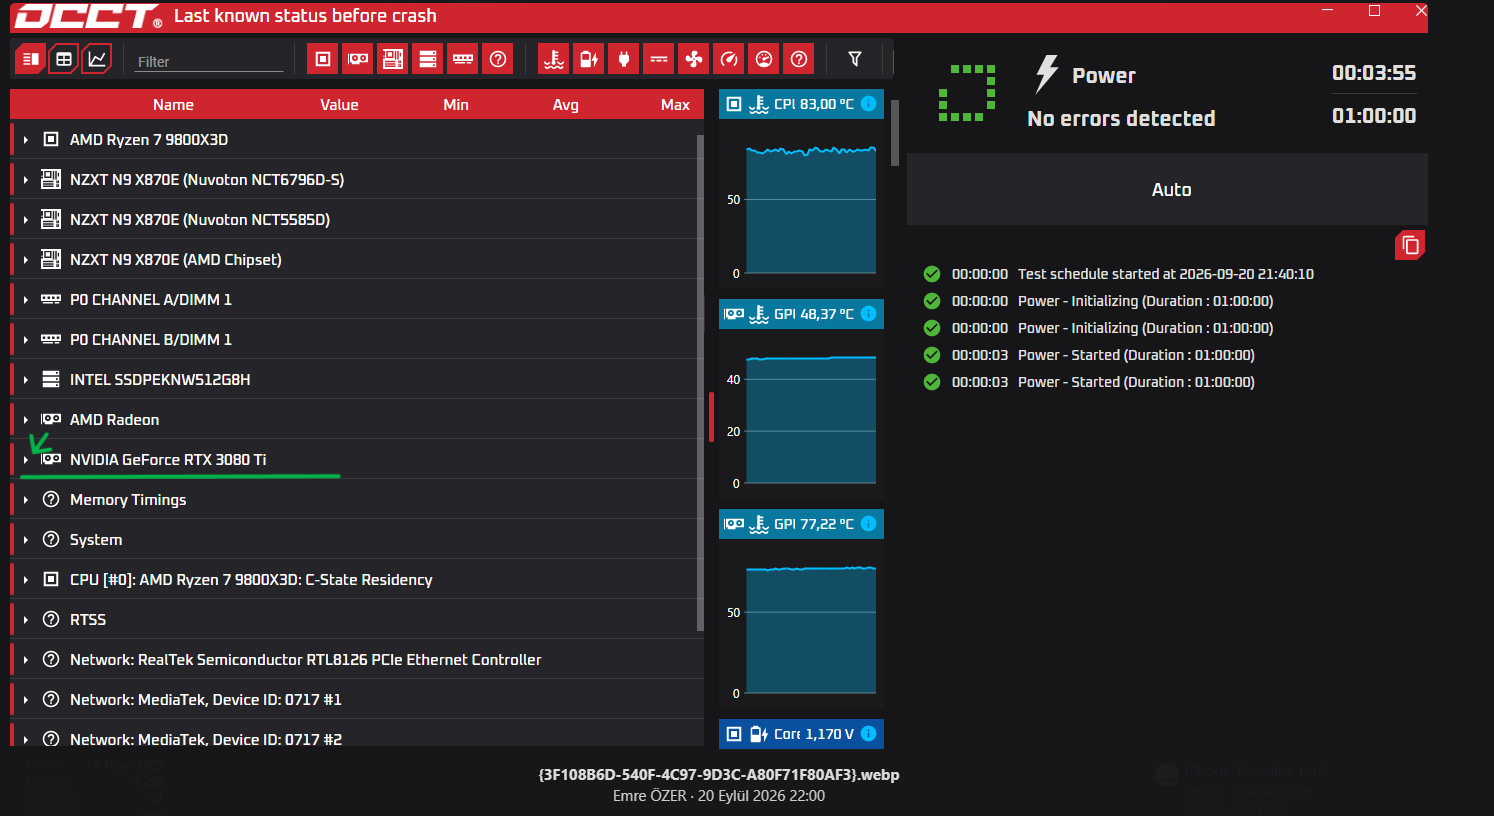
Task: Click the speedometer sensor filter icon
Action: point(729,59)
